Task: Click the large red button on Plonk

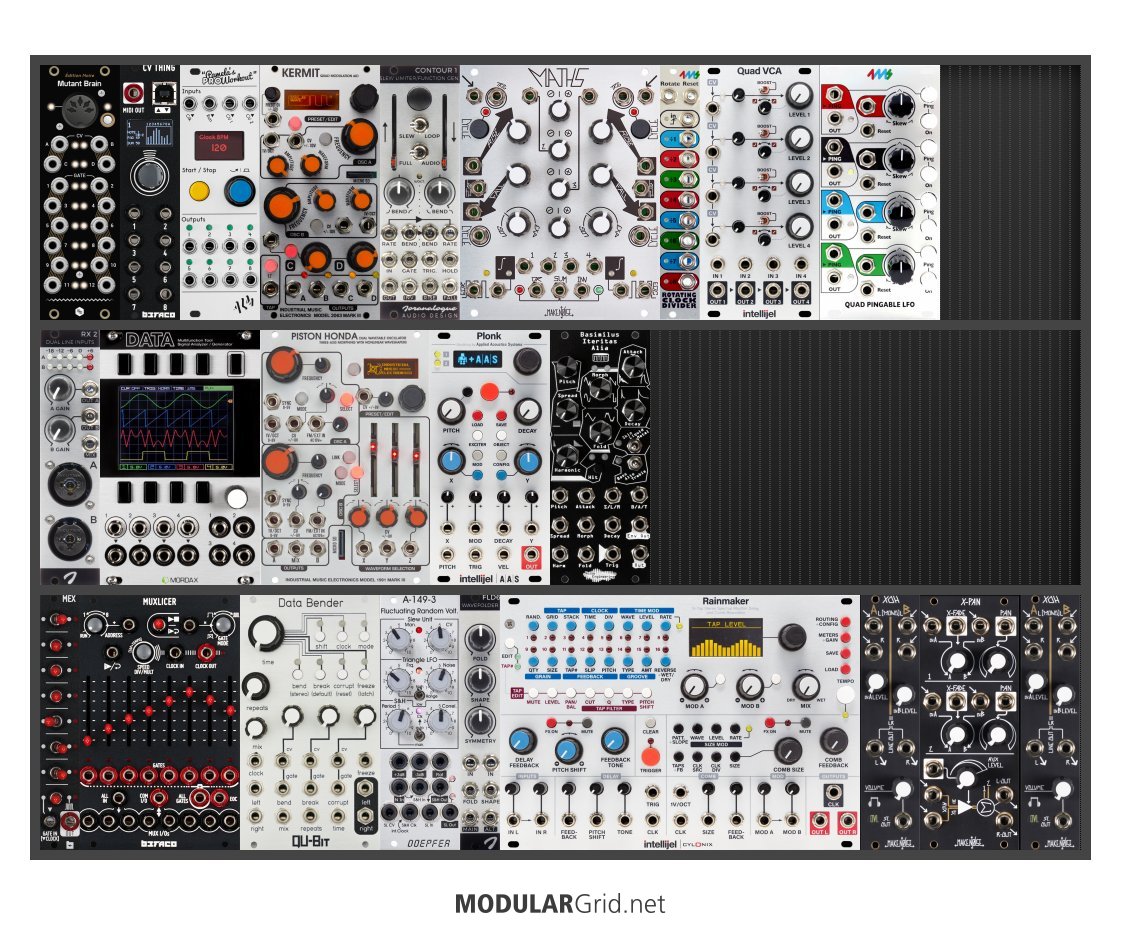Action: [x=489, y=391]
